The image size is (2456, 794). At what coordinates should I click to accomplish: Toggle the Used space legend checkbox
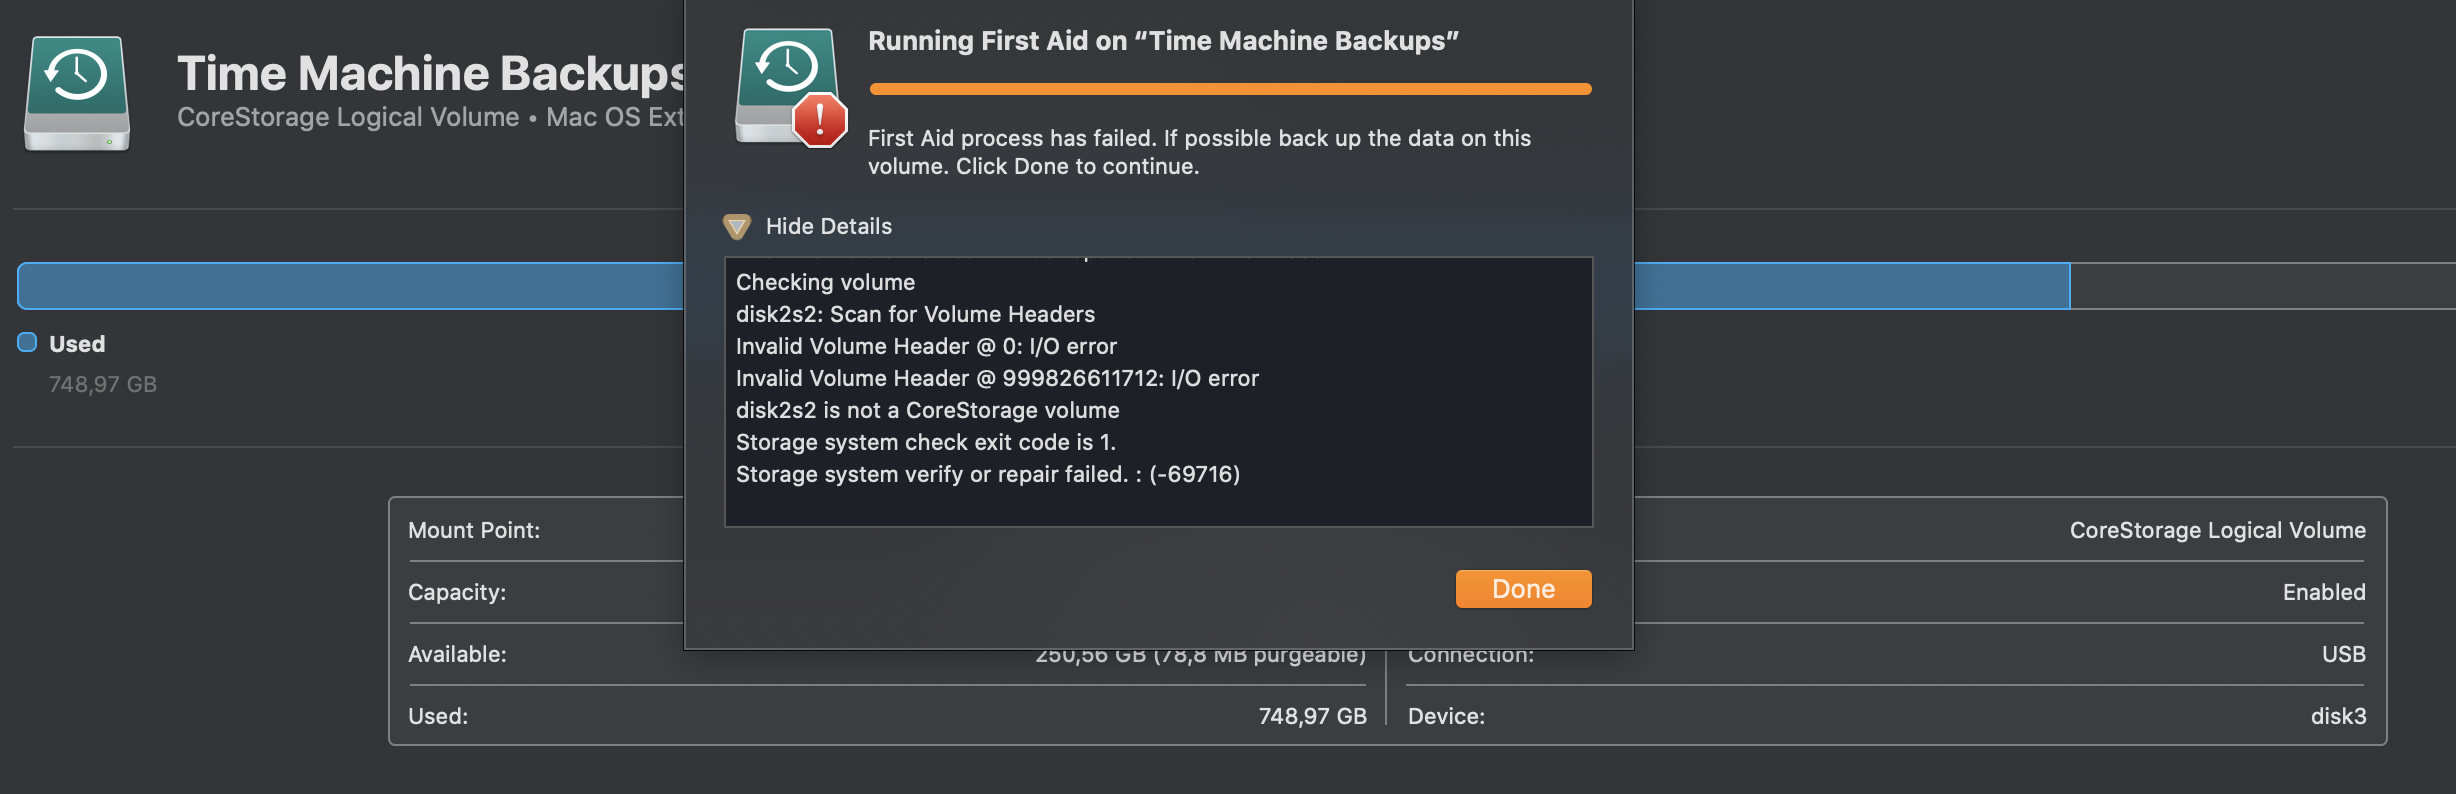point(26,343)
